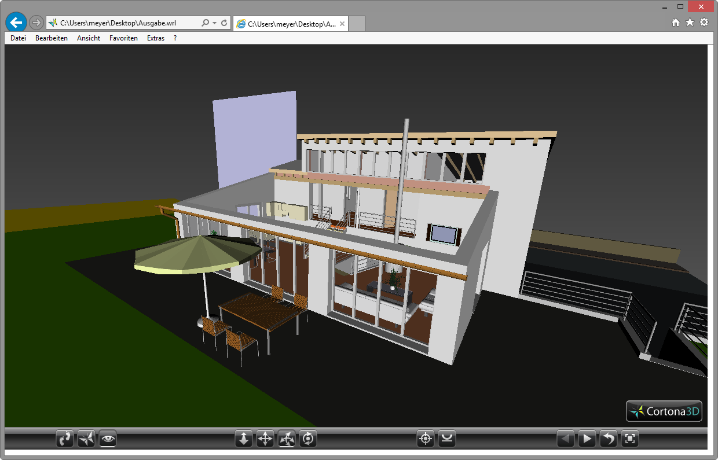This screenshot has width=718, height=460.
Task: Click the Restore view undo arrow
Action: pos(608,438)
